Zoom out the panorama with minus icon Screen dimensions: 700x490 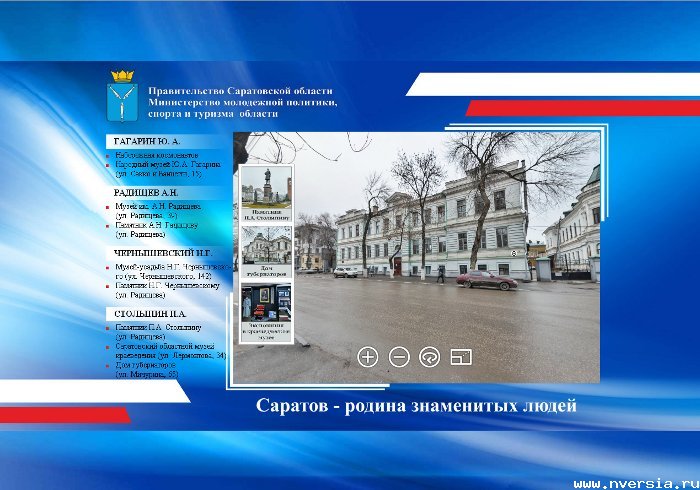tap(399, 357)
